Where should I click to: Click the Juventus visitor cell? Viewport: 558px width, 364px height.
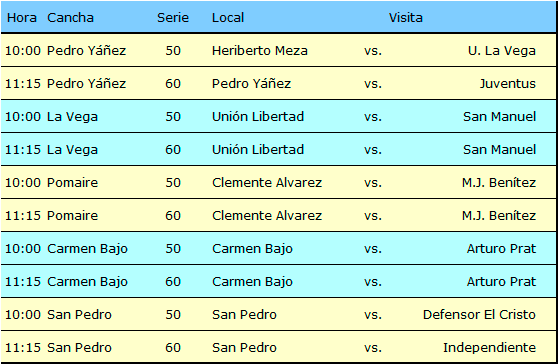click(507, 84)
